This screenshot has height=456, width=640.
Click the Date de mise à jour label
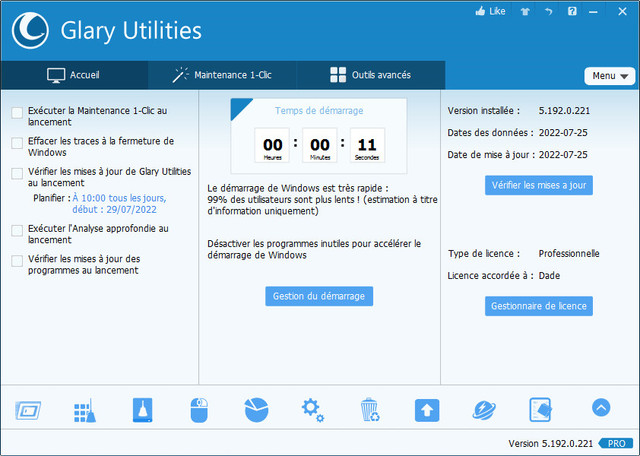coord(491,155)
